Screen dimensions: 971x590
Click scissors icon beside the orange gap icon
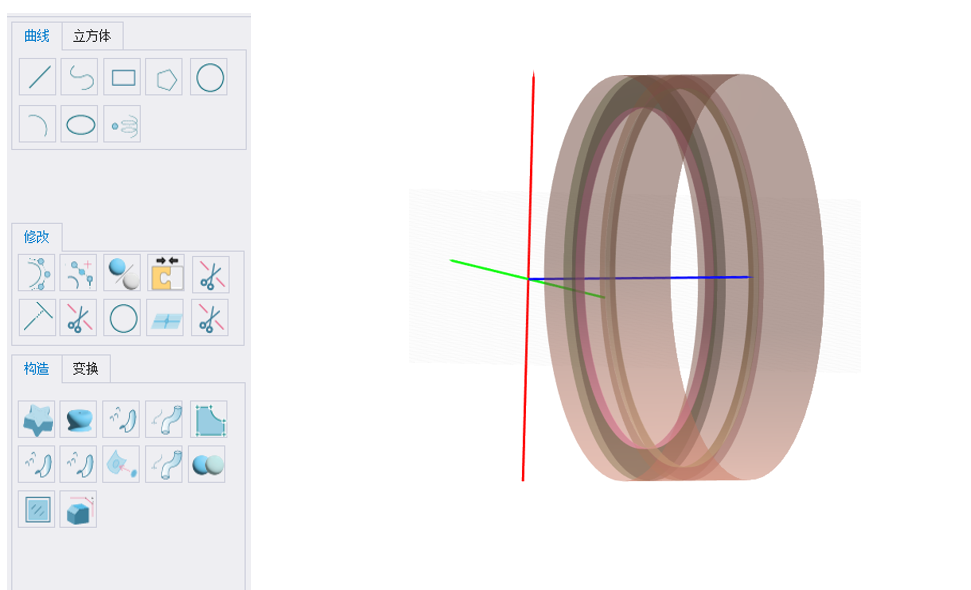tap(211, 275)
